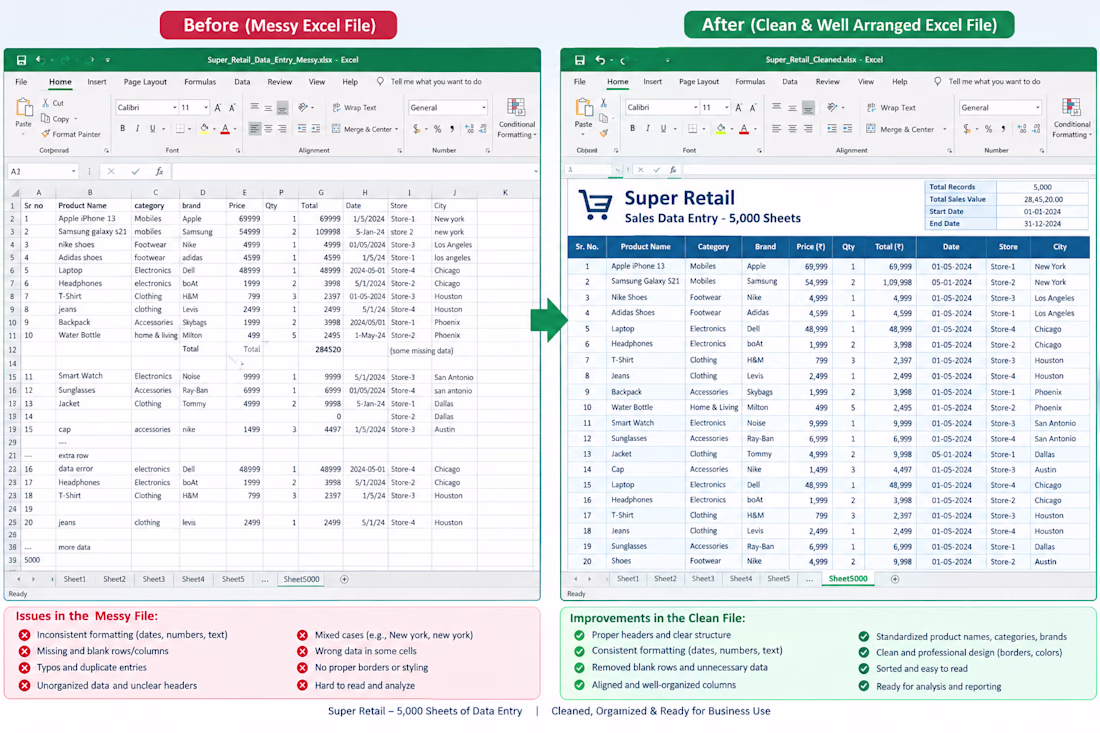Screen dimensions: 1100x733
Task: Open the A2 Name Box dropdown in Messy window
Action: click(74, 172)
